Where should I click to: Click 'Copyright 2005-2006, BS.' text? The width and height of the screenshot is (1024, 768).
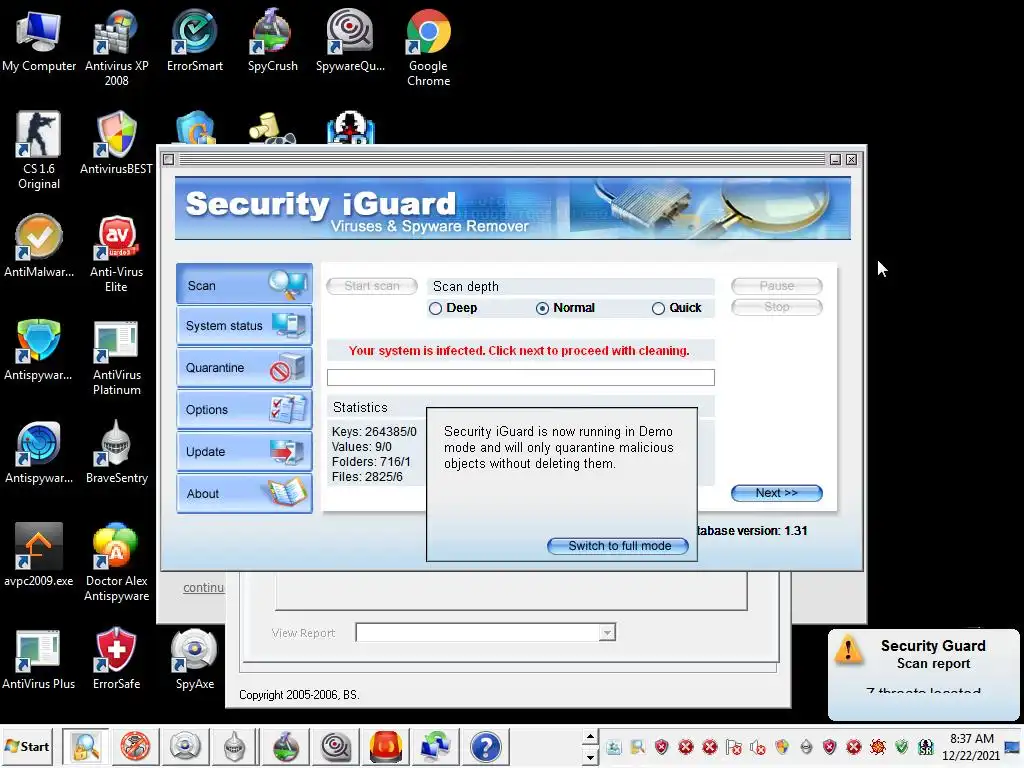pos(299,695)
